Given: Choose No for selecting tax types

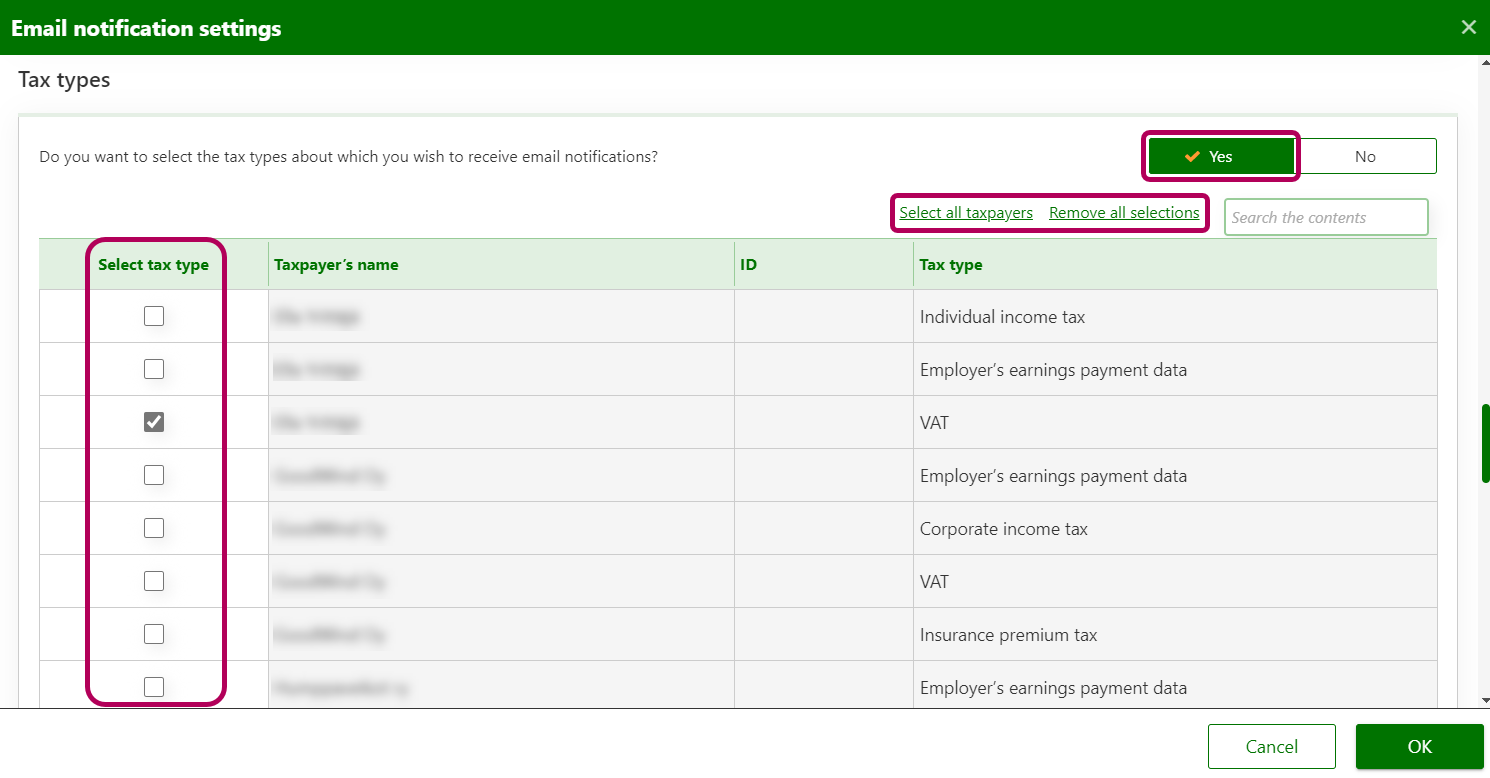Looking at the screenshot, I should click(1365, 156).
